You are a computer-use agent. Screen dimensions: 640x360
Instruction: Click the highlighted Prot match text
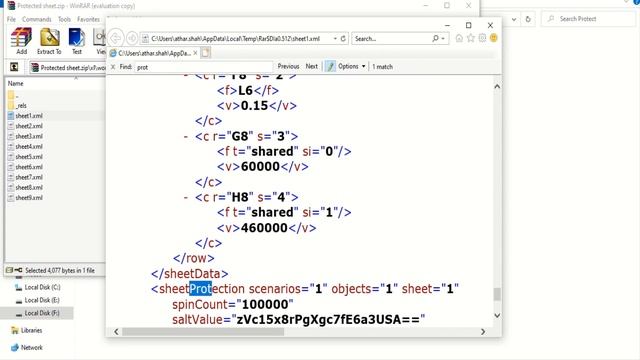click(x=200, y=289)
